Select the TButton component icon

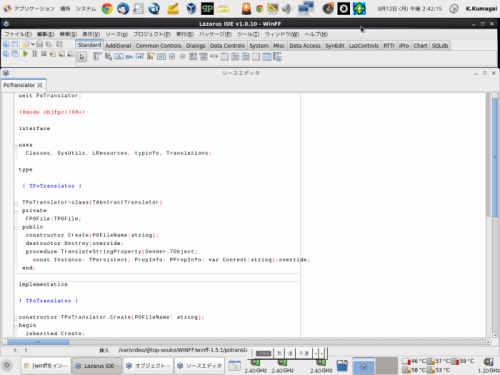[119, 57]
